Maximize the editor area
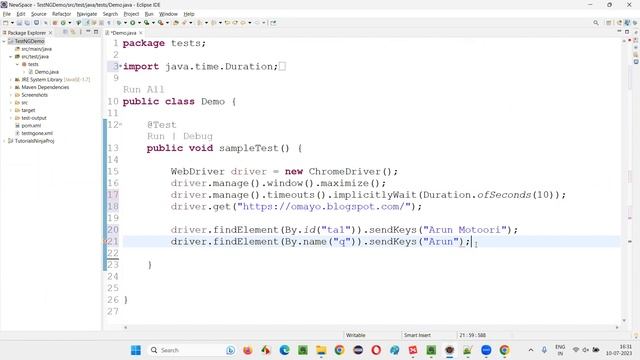Viewport: 640px width, 360px height. [627, 32]
